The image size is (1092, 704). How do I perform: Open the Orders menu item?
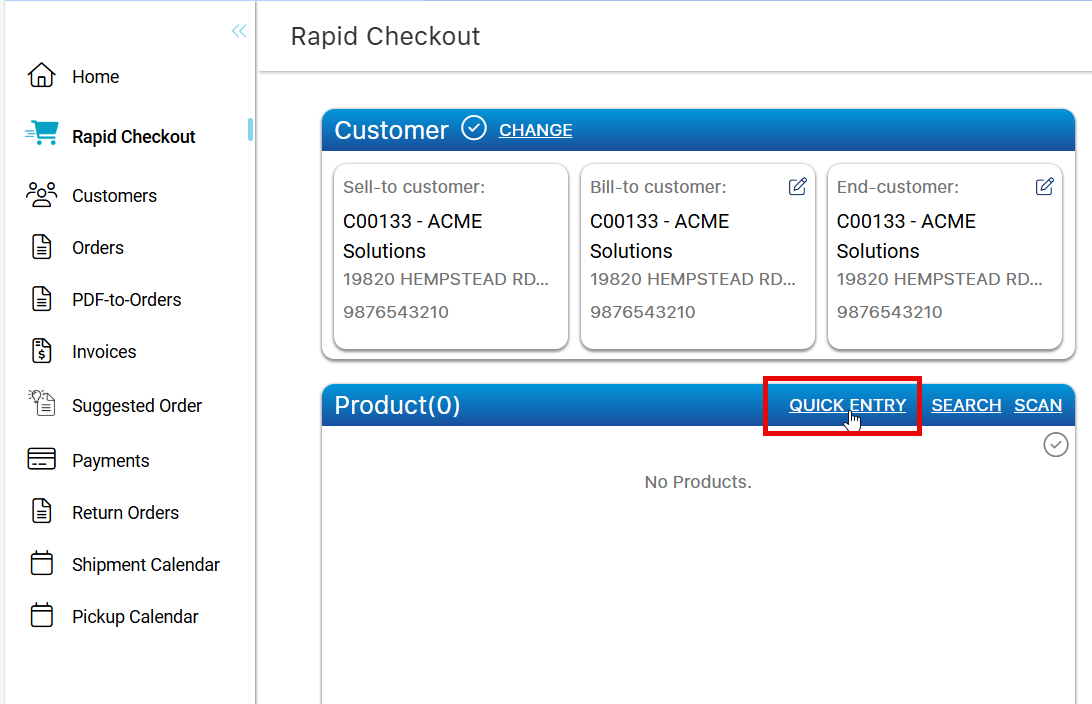[x=98, y=248]
